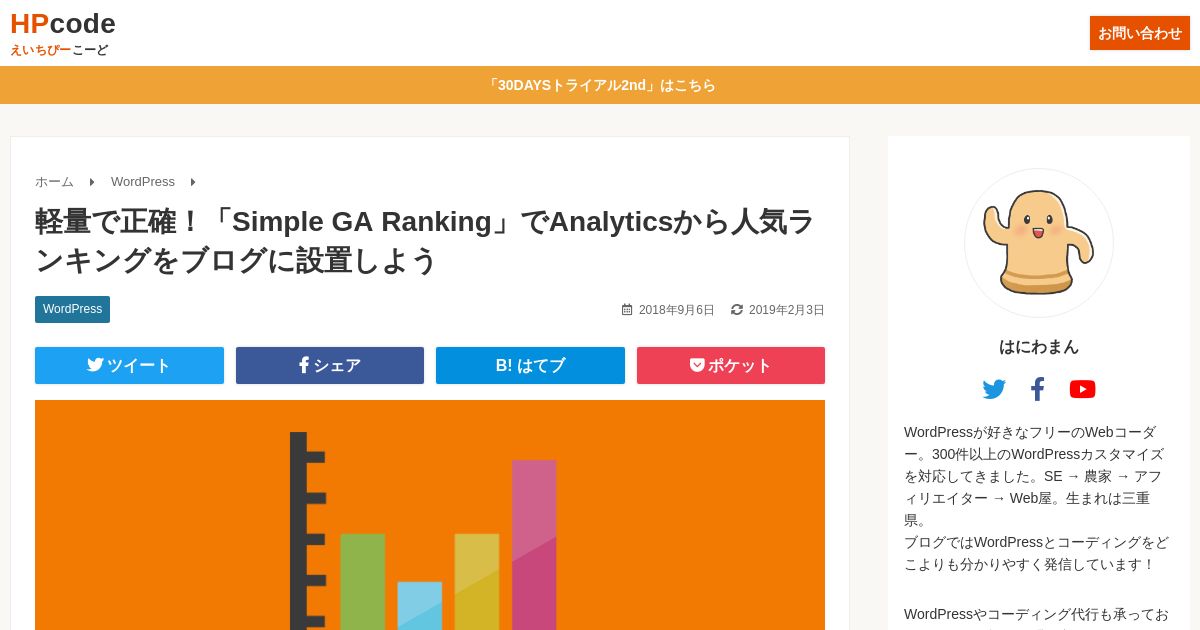Navigate to ホーム in the breadcrumb
Image resolution: width=1200 pixels, height=630 pixels.
pyautogui.click(x=54, y=182)
